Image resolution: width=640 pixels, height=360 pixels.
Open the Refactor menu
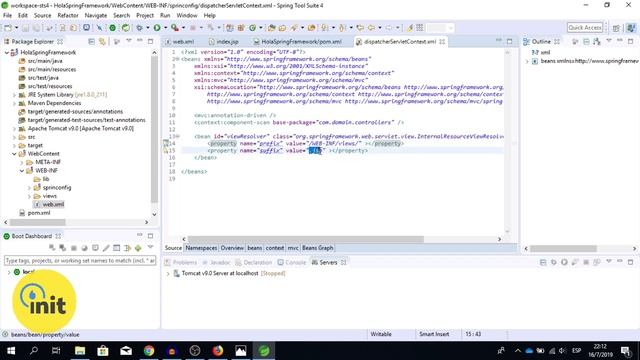coord(68,15)
